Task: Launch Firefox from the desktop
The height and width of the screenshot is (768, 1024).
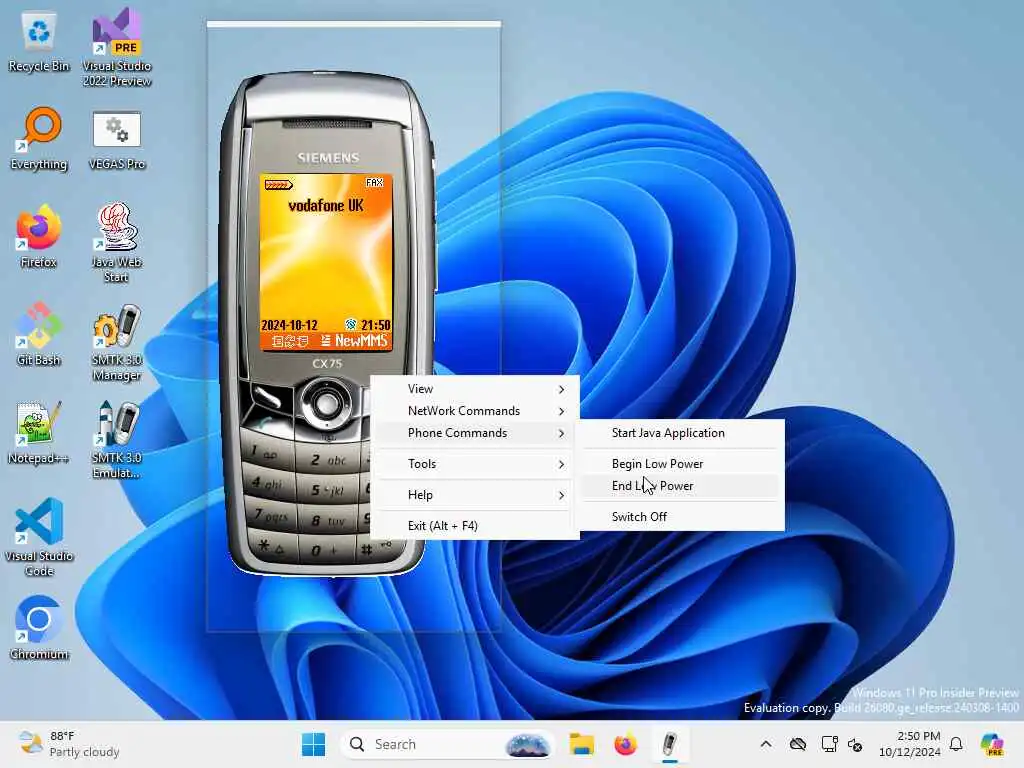Action: 39,236
